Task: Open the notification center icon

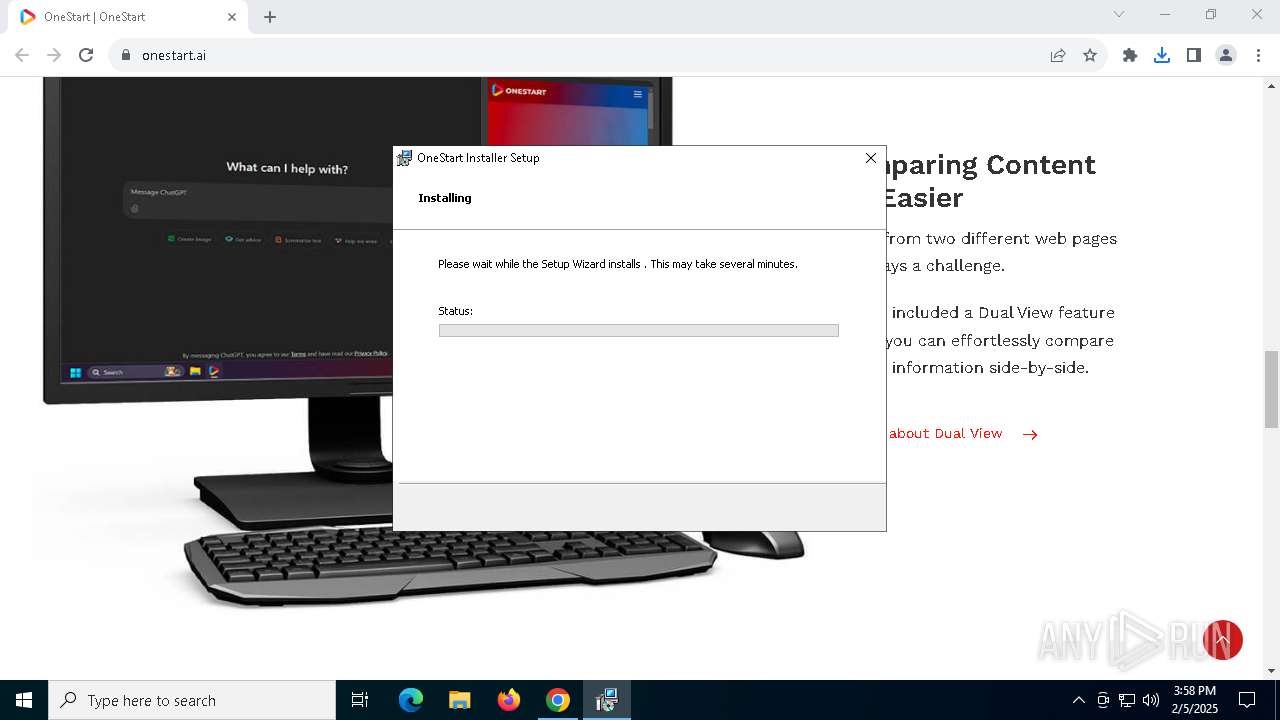Action: (1247, 700)
